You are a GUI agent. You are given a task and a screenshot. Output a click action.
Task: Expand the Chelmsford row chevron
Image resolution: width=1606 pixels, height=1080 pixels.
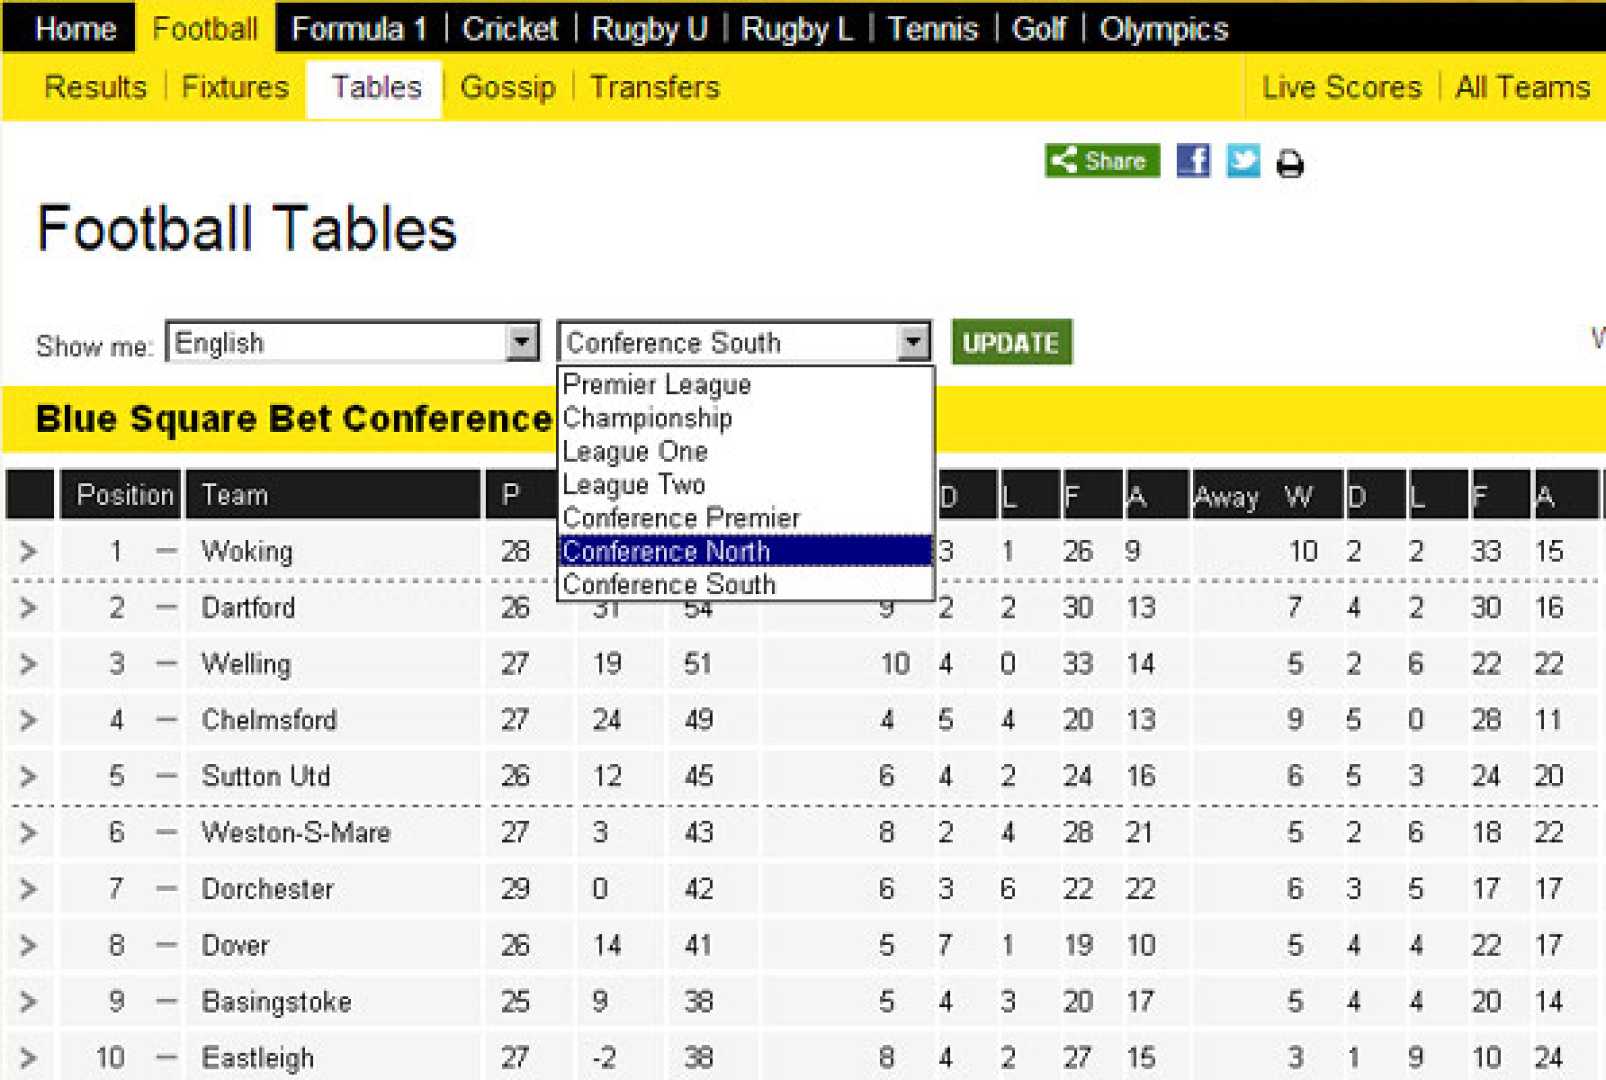coord(28,720)
